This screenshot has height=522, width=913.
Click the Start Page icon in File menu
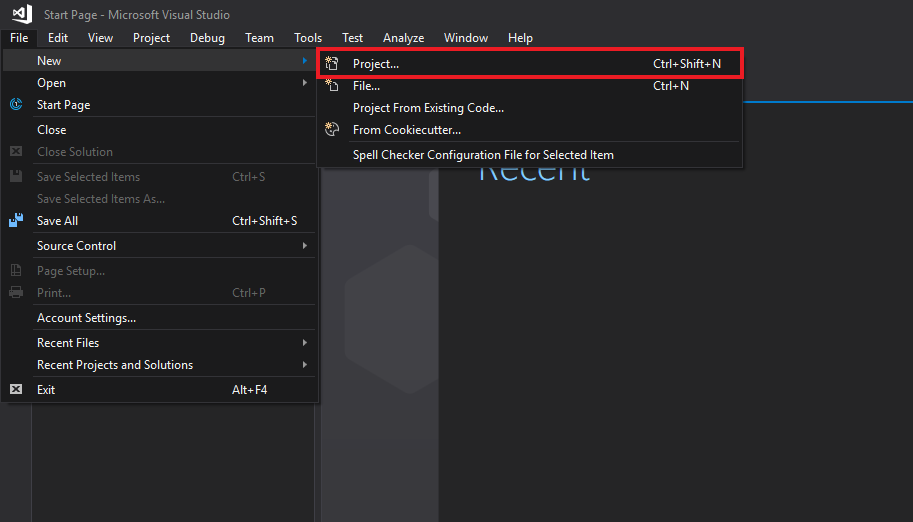click(16, 105)
